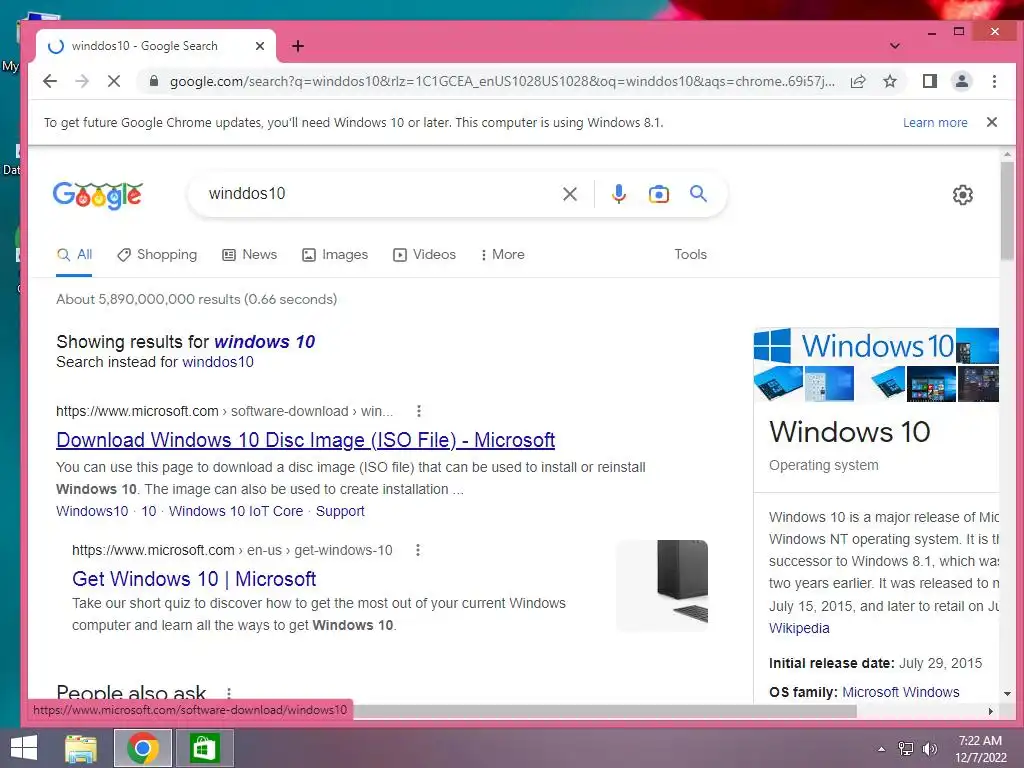This screenshot has height=768, width=1024.
Task: Submit search with magnifier icon
Action: click(x=698, y=193)
